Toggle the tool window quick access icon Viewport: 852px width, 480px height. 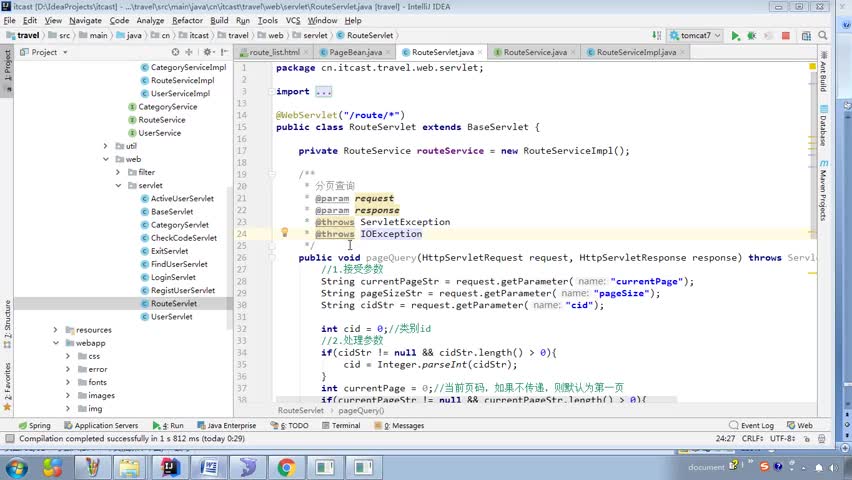pyautogui.click(x=9, y=438)
